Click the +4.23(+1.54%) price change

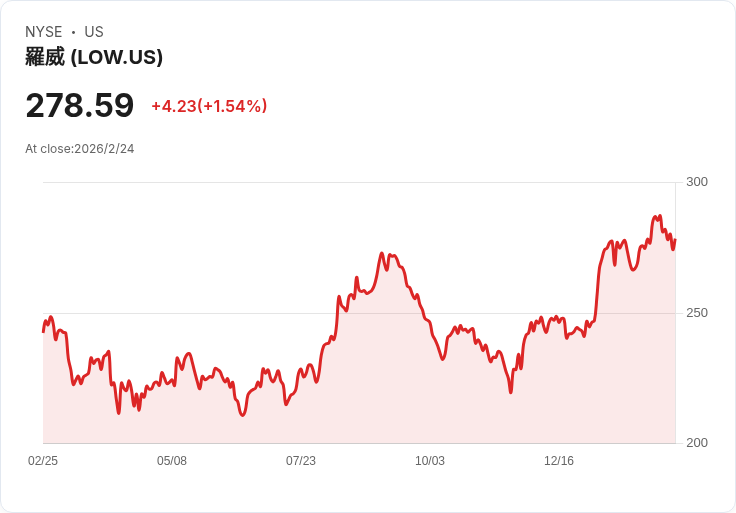tap(209, 106)
